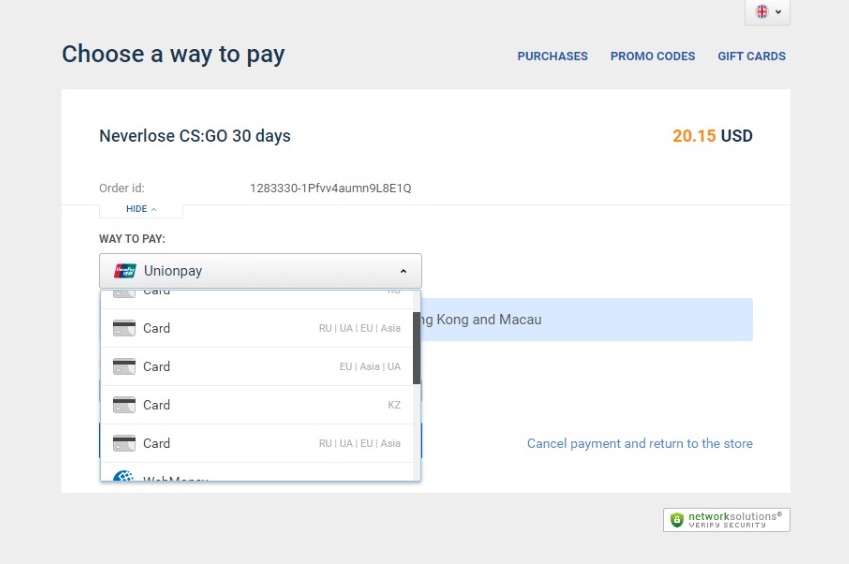Image resolution: width=849 pixels, height=564 pixels.
Task: Click the Network Solutions shield lock icon
Action: tap(677, 520)
